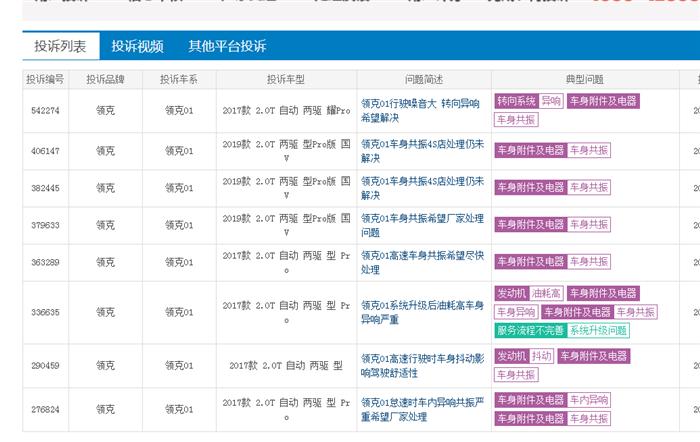Open complaint 领克01行驶噪音大 转向异响希望解决

(420, 111)
